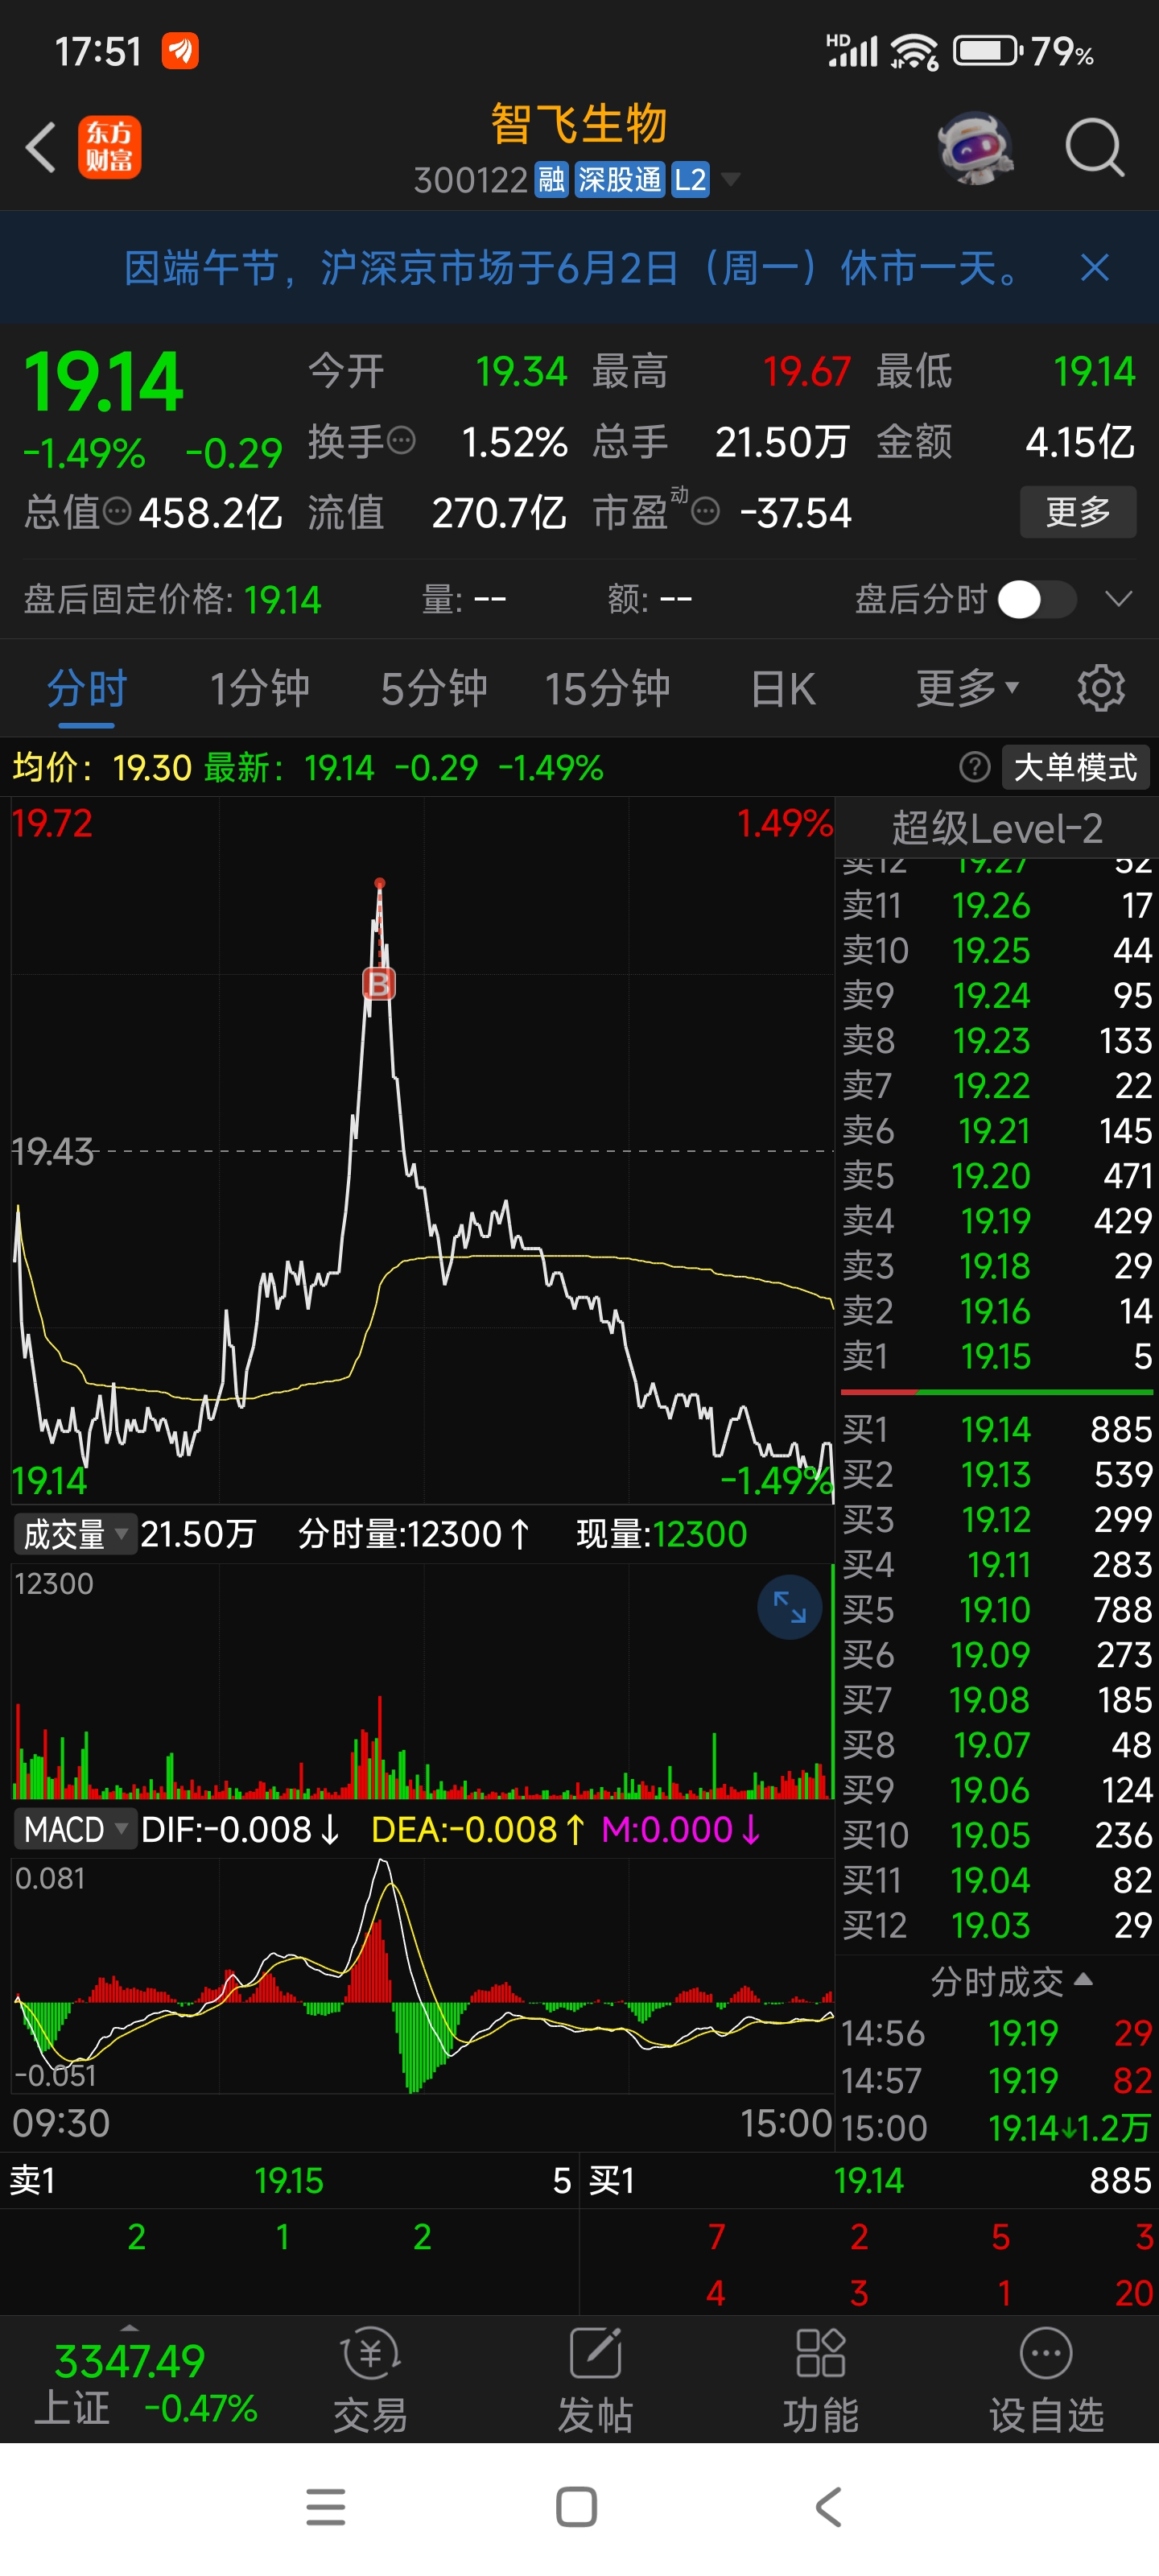Open the 东方财富 logo icon

(x=110, y=148)
